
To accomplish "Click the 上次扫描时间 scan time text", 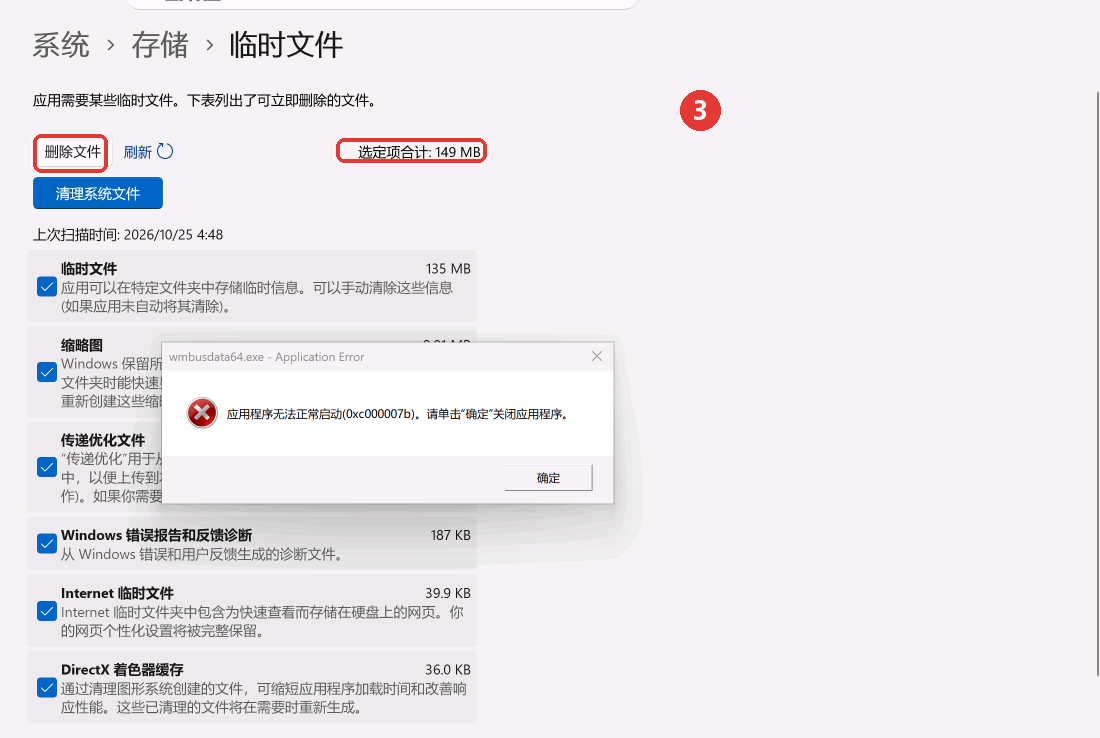I will pos(128,235).
